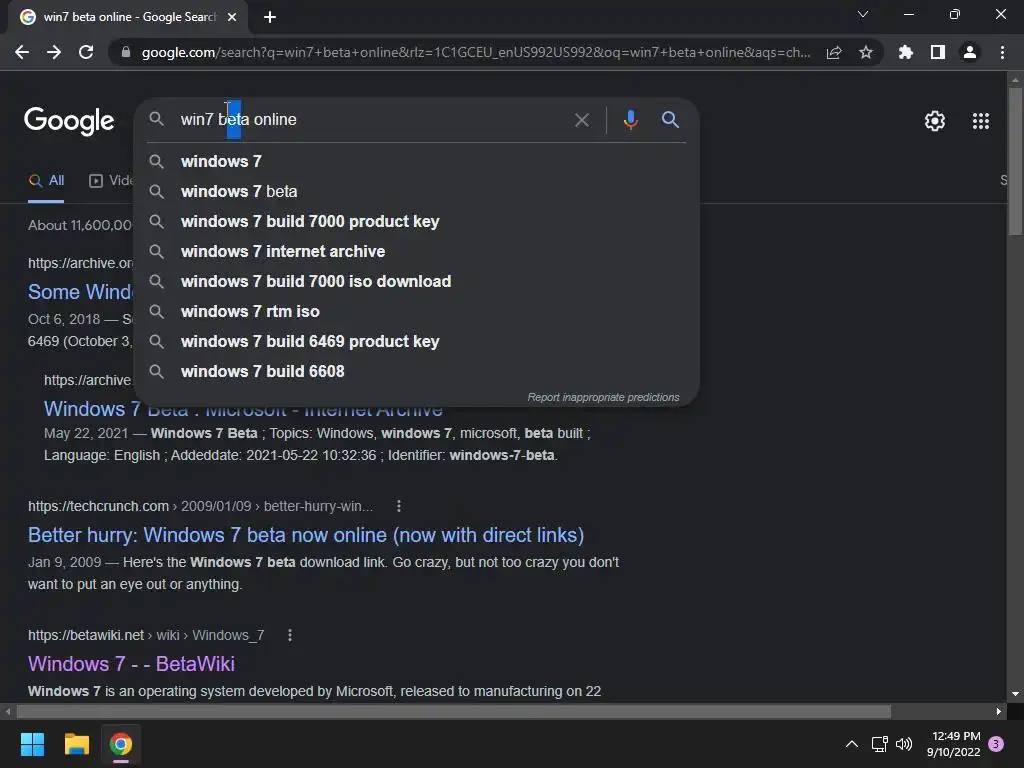Start voice search with microphone
Viewport: 1024px width, 768px height.
(x=630, y=120)
